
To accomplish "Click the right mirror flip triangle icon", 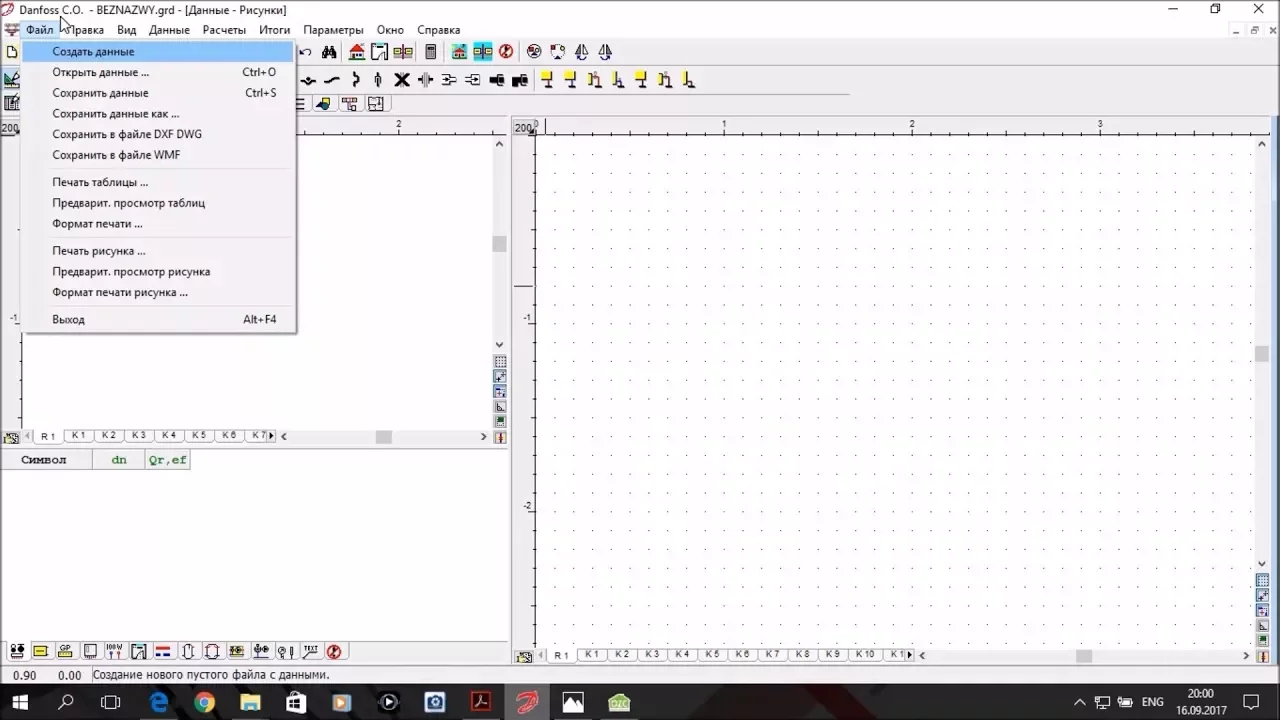I will click(x=604, y=52).
